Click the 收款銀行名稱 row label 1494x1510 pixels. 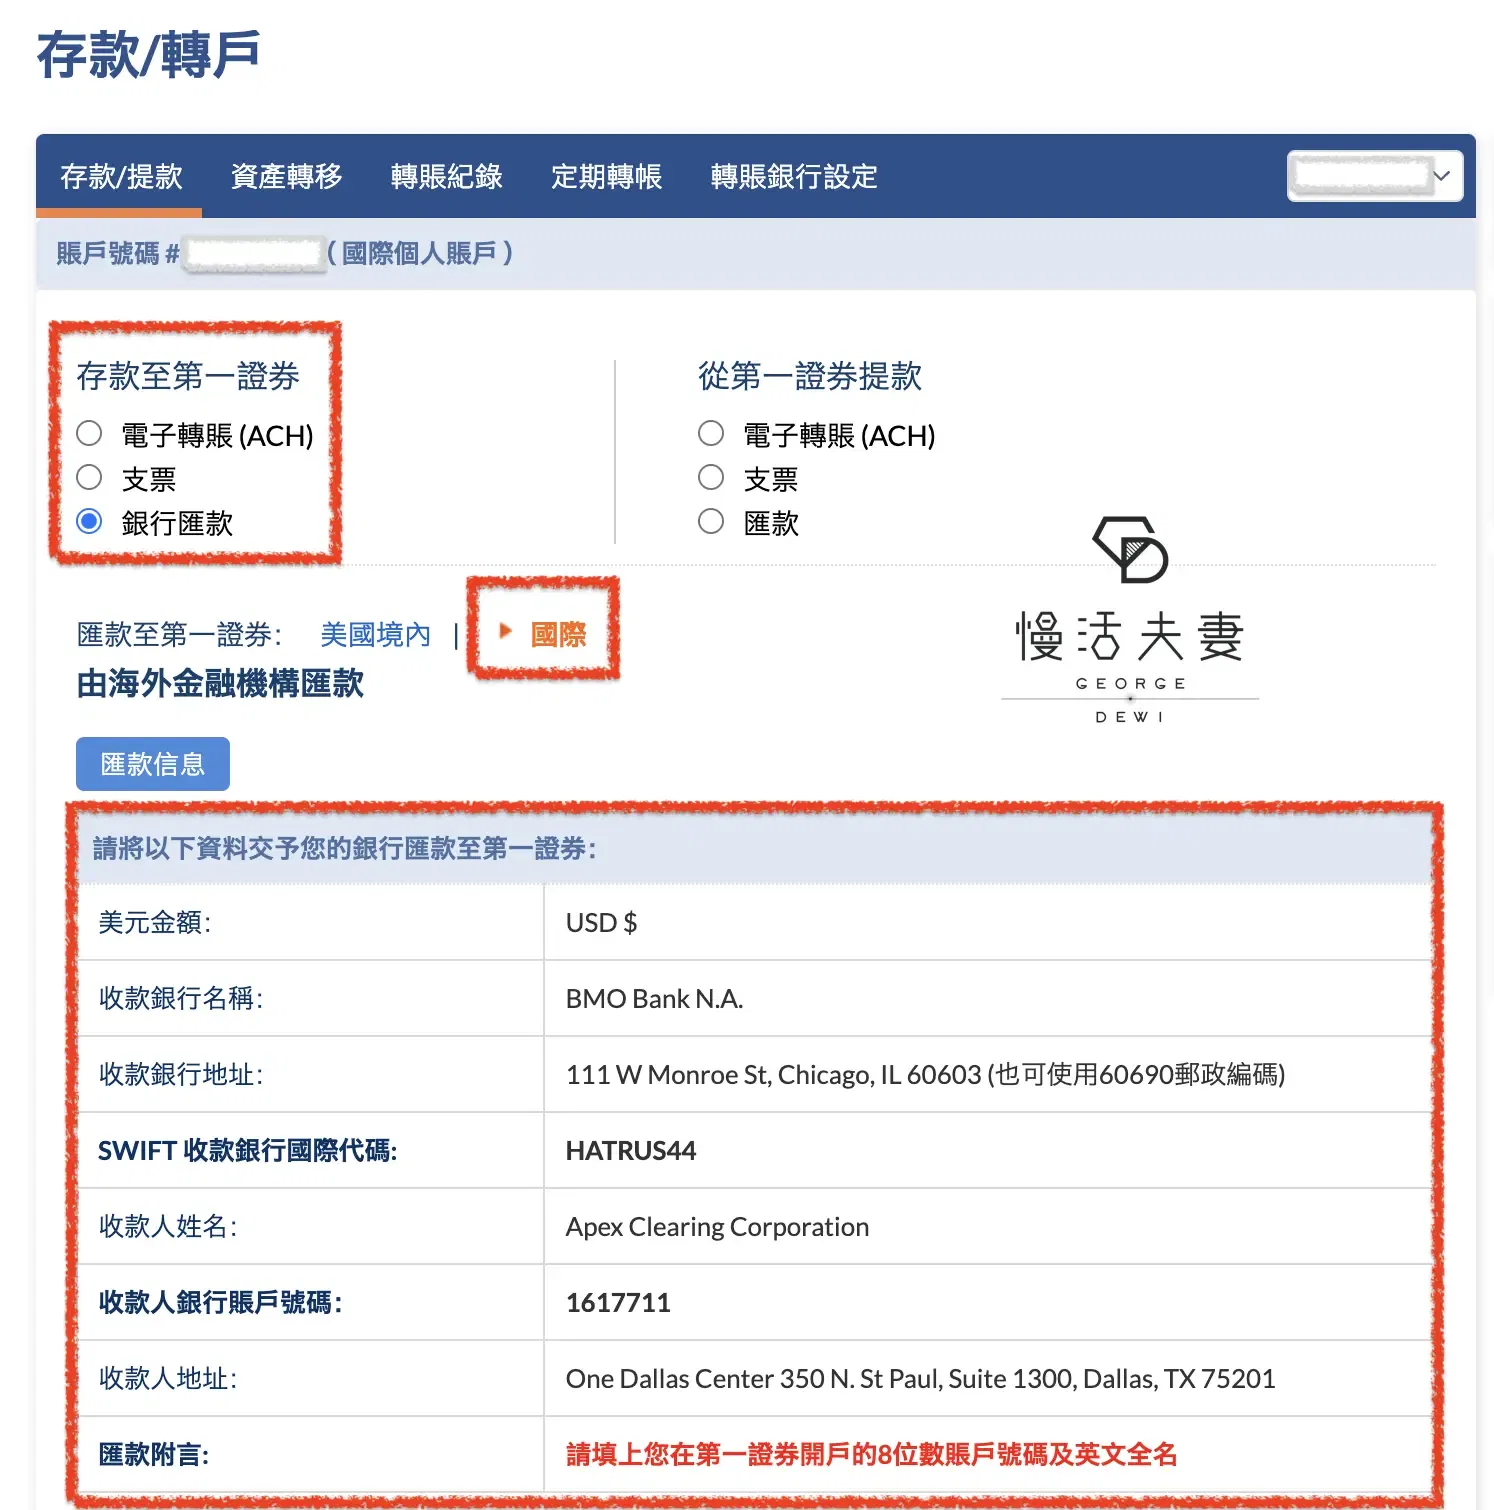(181, 999)
